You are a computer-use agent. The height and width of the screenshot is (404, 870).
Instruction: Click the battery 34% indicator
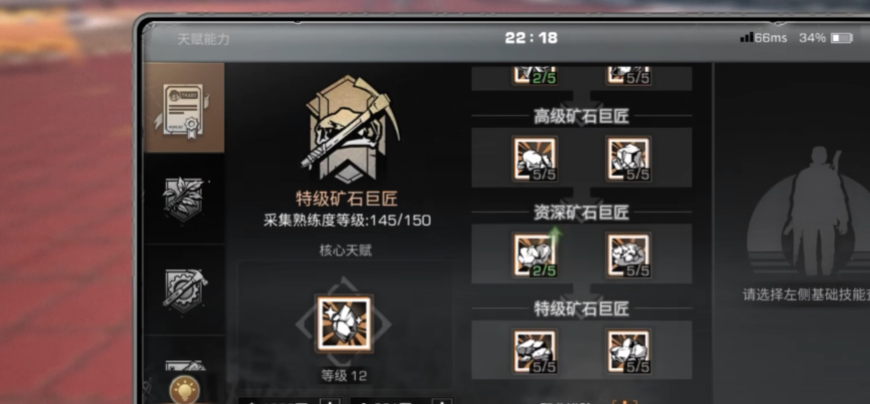(825, 38)
